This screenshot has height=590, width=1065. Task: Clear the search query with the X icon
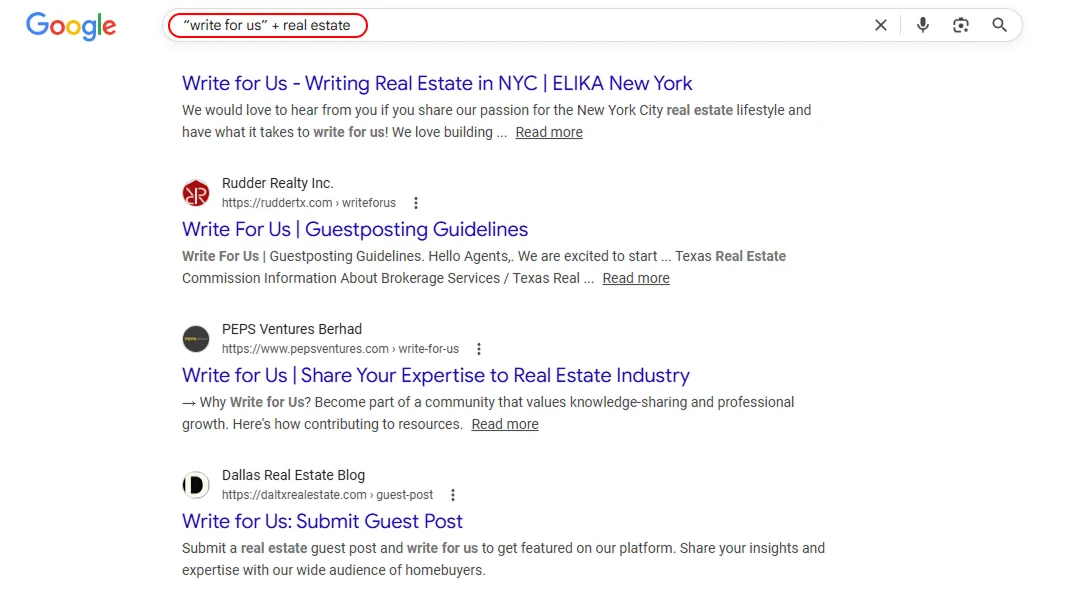click(x=881, y=25)
